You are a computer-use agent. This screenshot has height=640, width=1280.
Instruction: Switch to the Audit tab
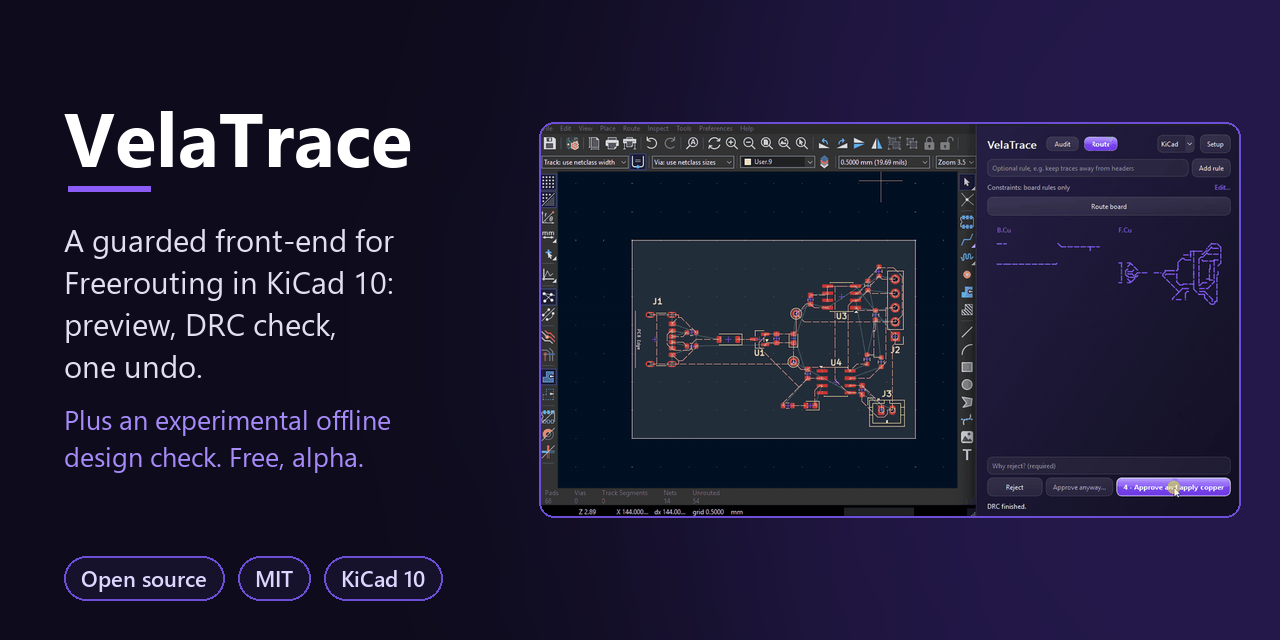click(x=1062, y=144)
